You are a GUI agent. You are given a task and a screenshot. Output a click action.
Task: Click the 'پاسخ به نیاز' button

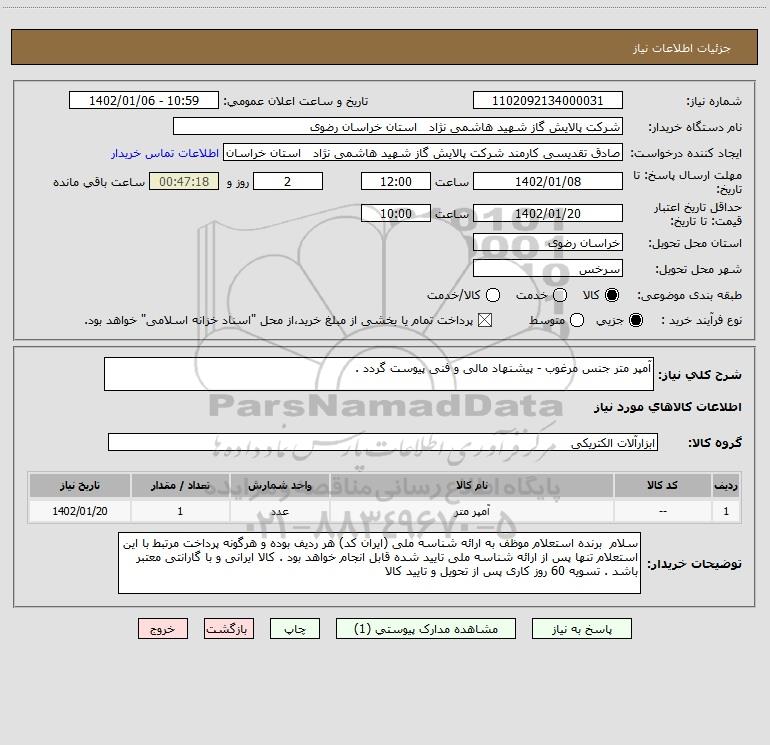click(581, 629)
